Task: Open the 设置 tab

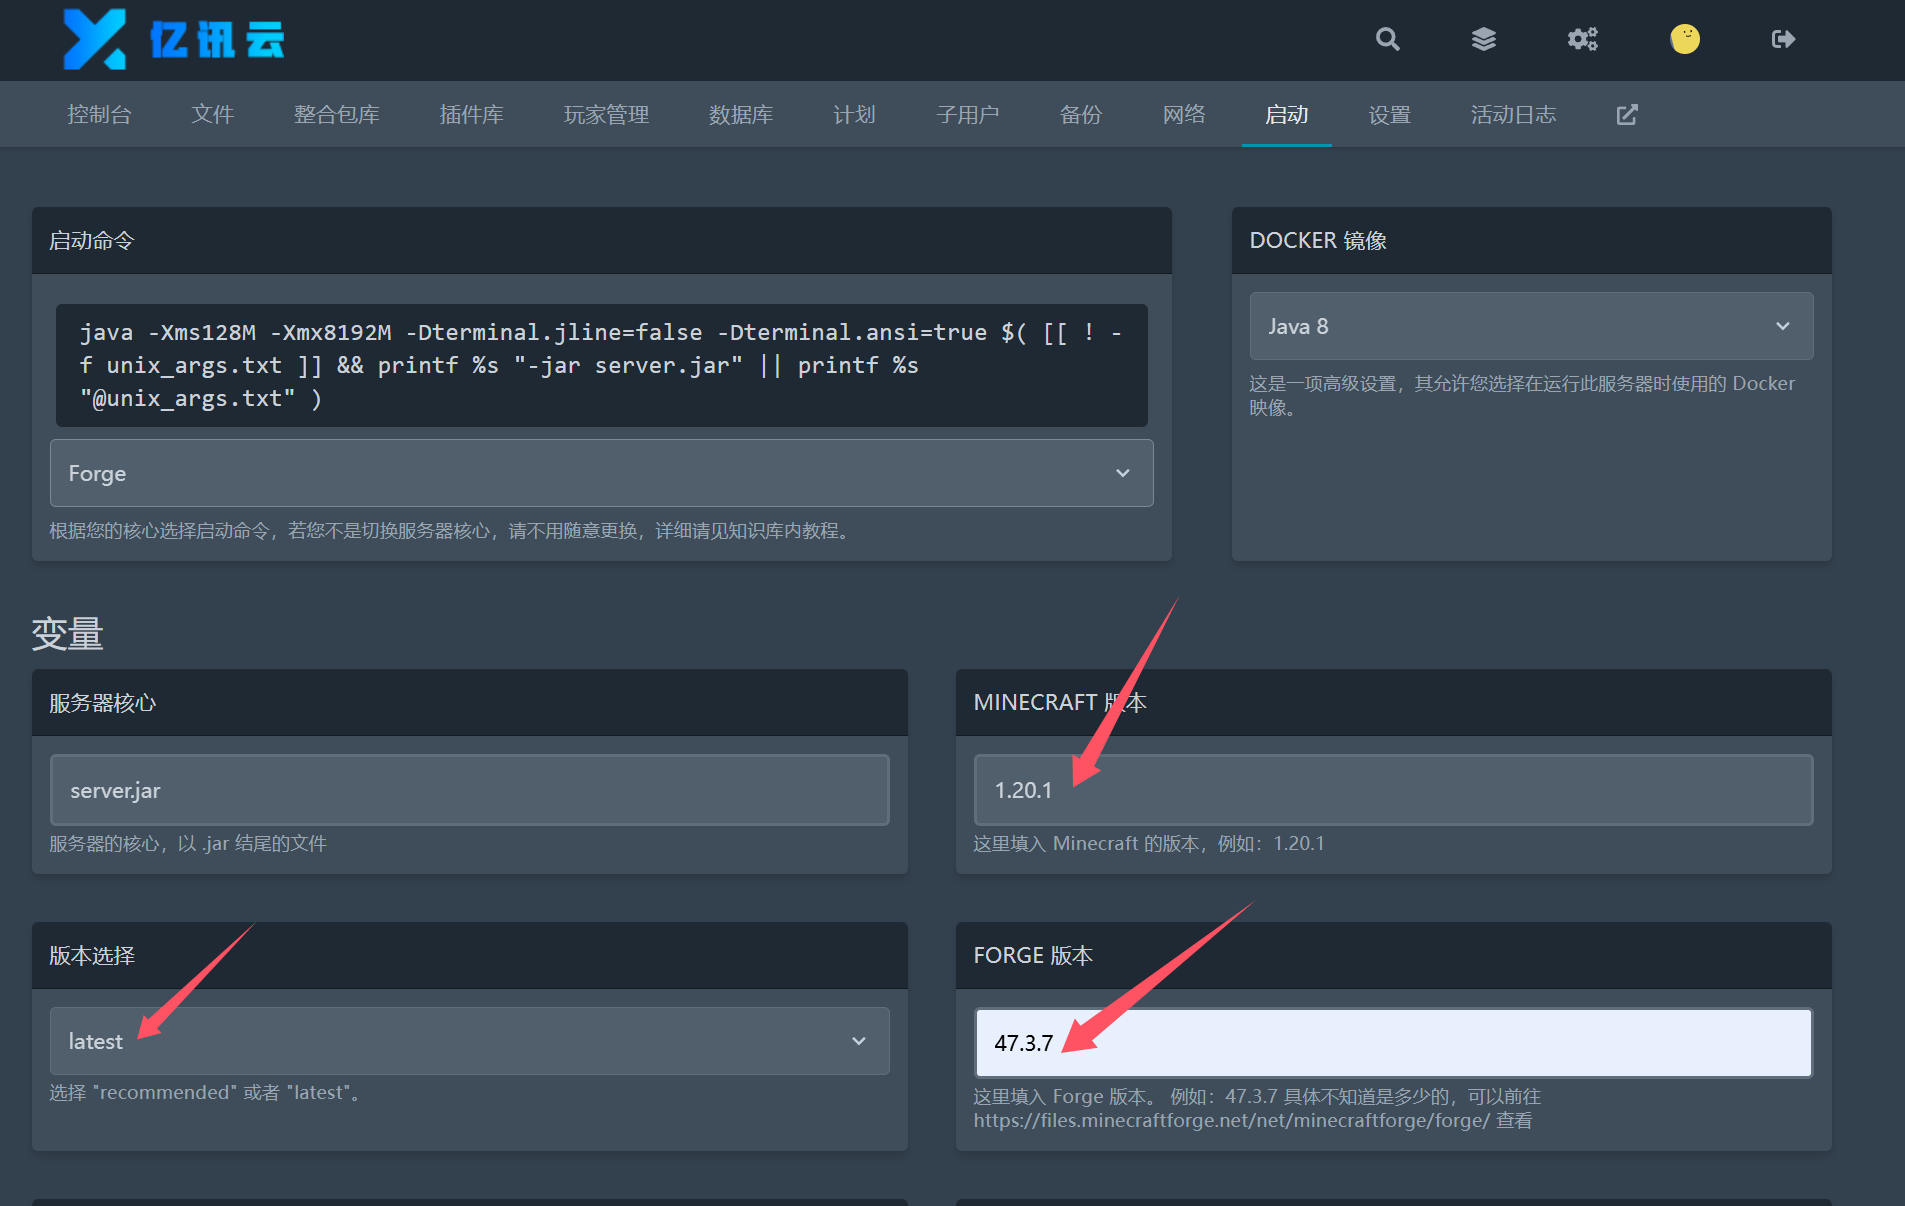Action: (x=1390, y=115)
